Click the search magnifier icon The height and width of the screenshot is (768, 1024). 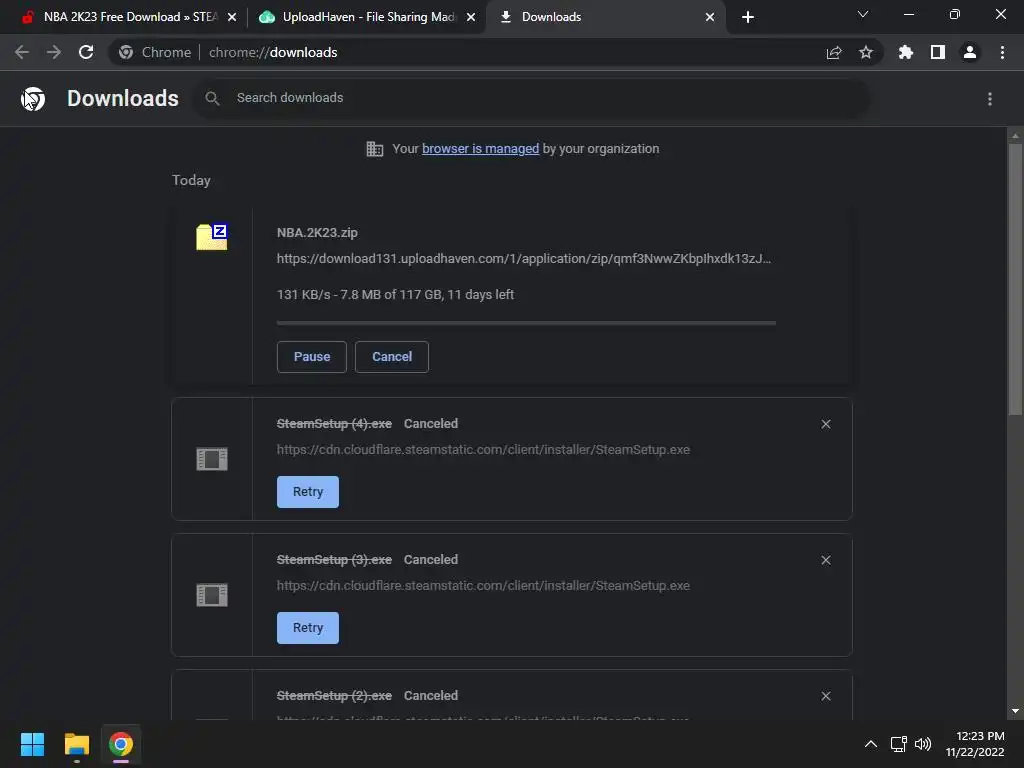pyautogui.click(x=212, y=98)
